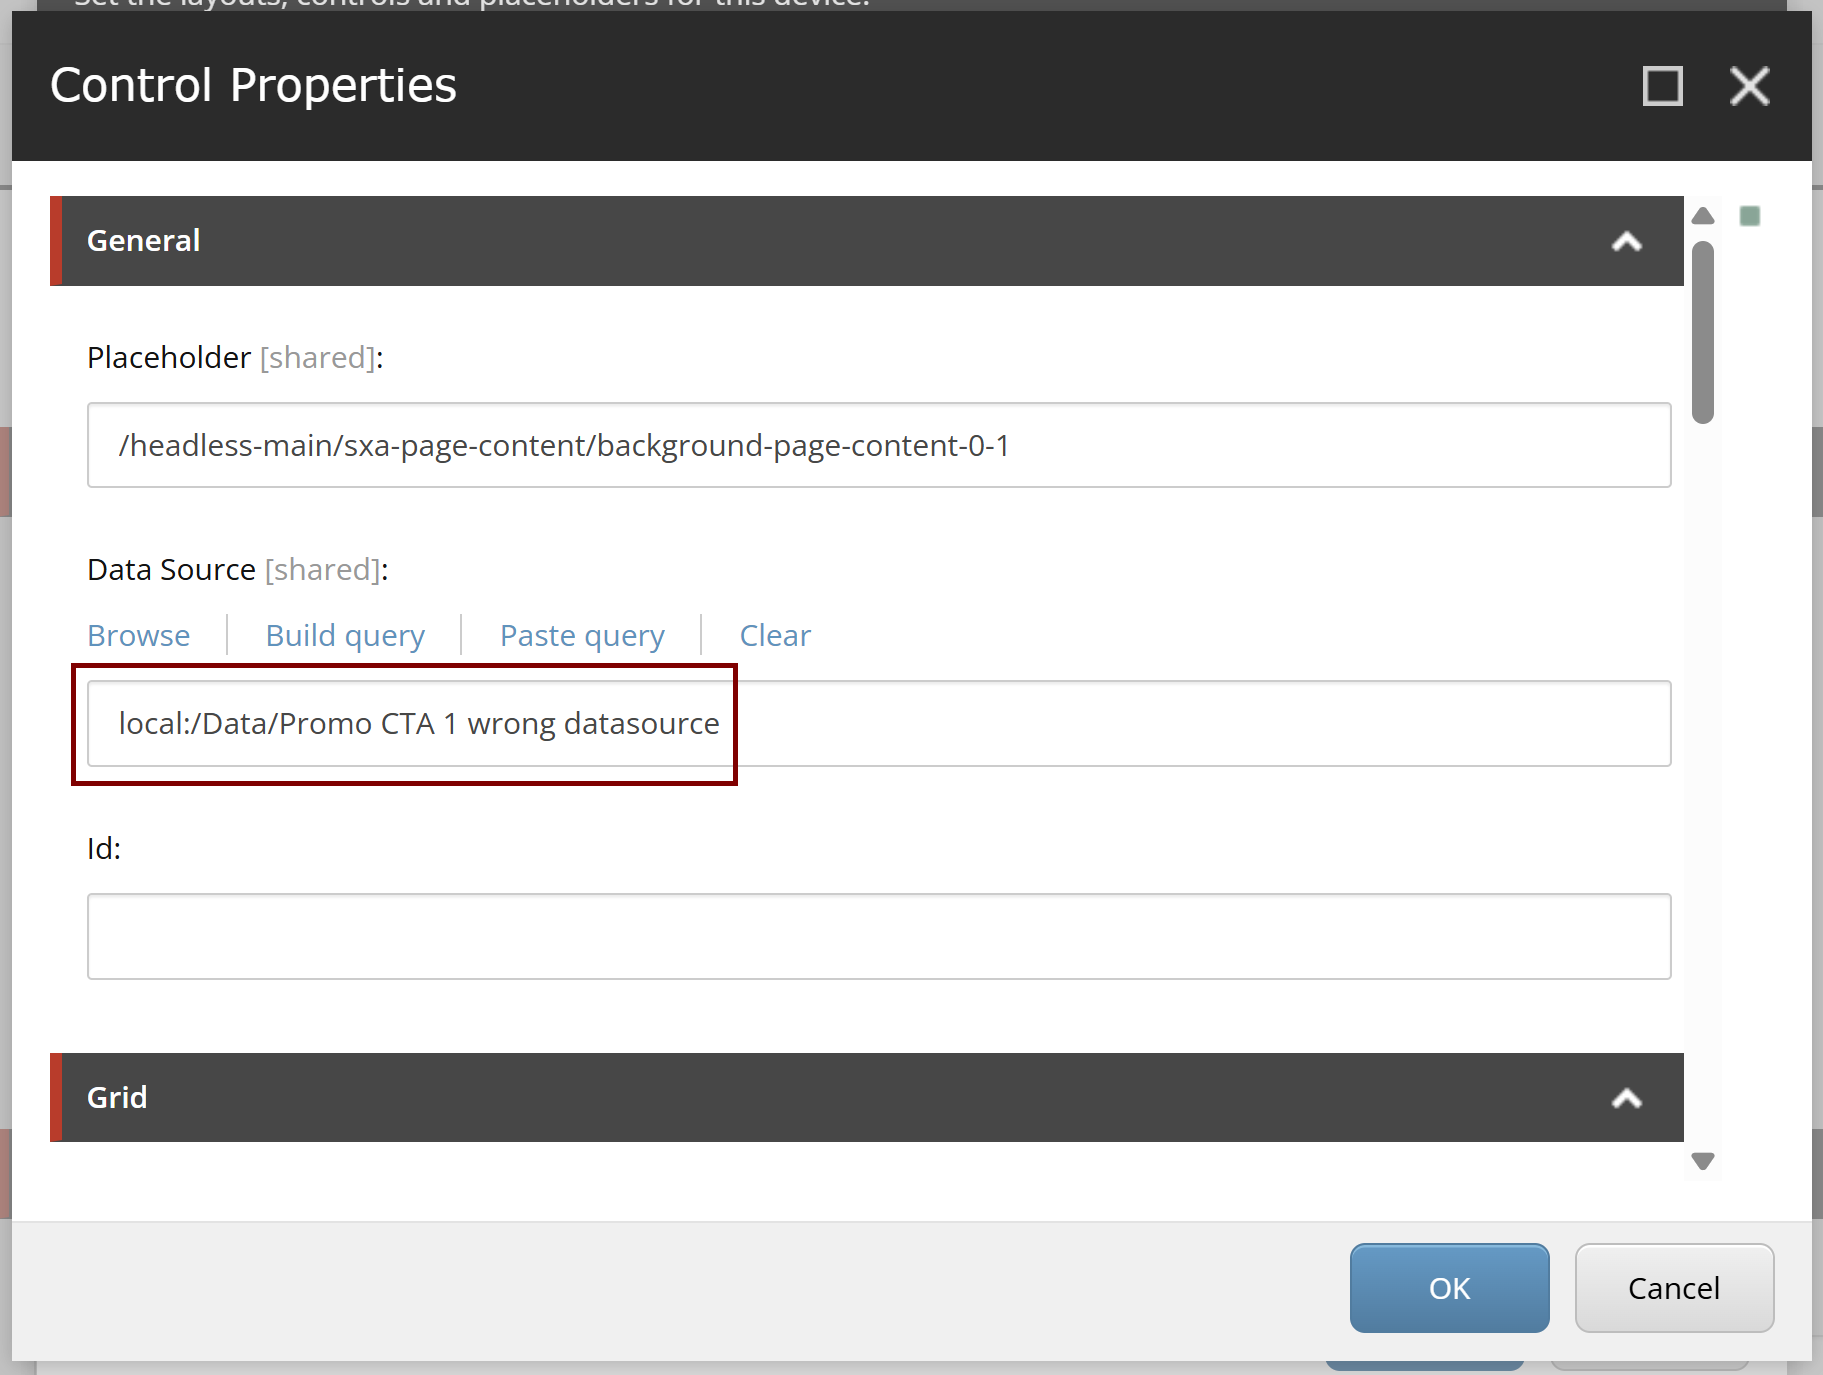Cancel the Control Properties dialog

click(1674, 1288)
